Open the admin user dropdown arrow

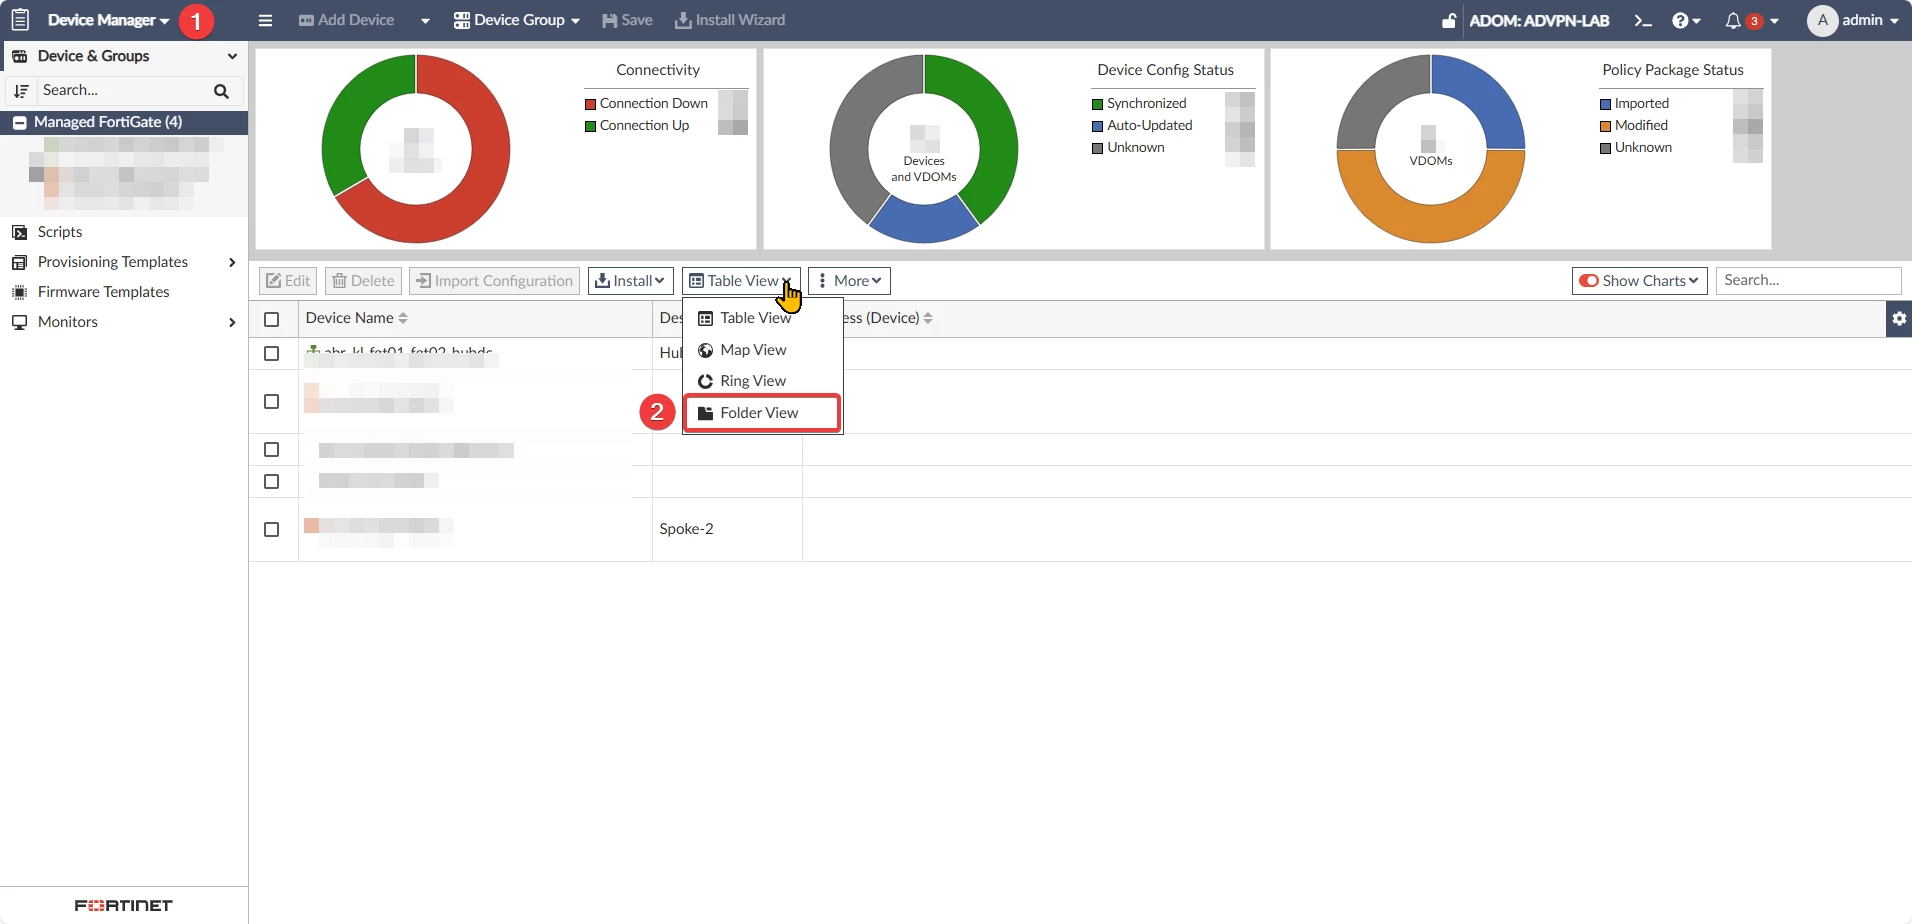pos(1895,20)
